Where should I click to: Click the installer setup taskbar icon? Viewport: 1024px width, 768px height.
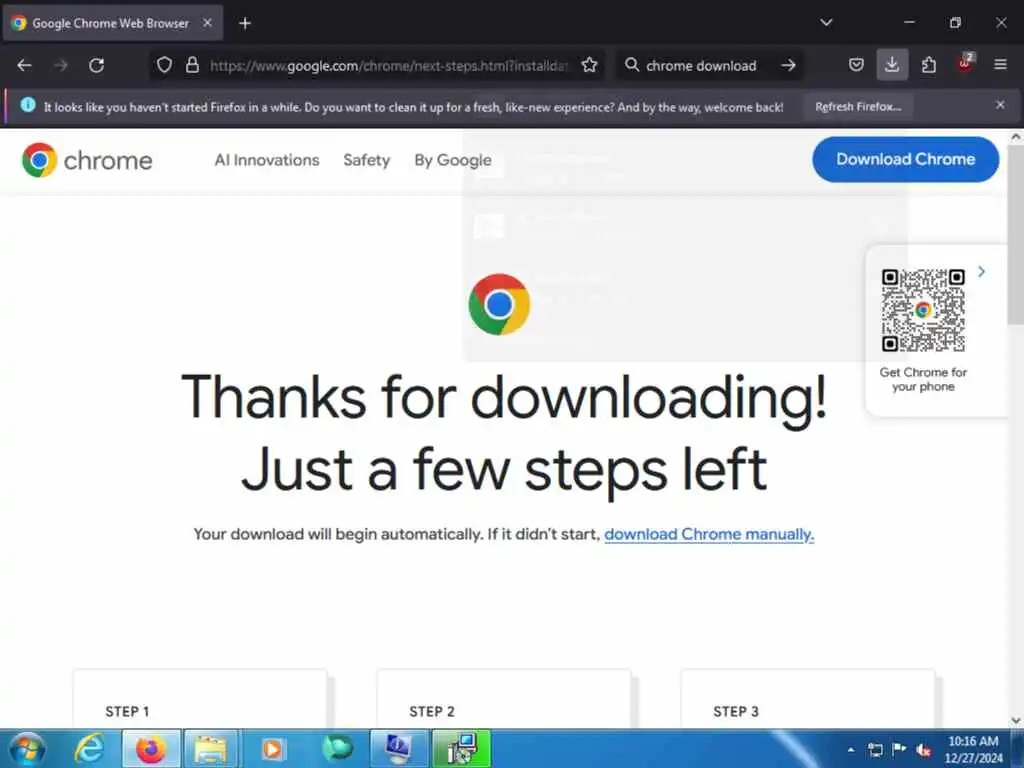pyautogui.click(x=461, y=748)
